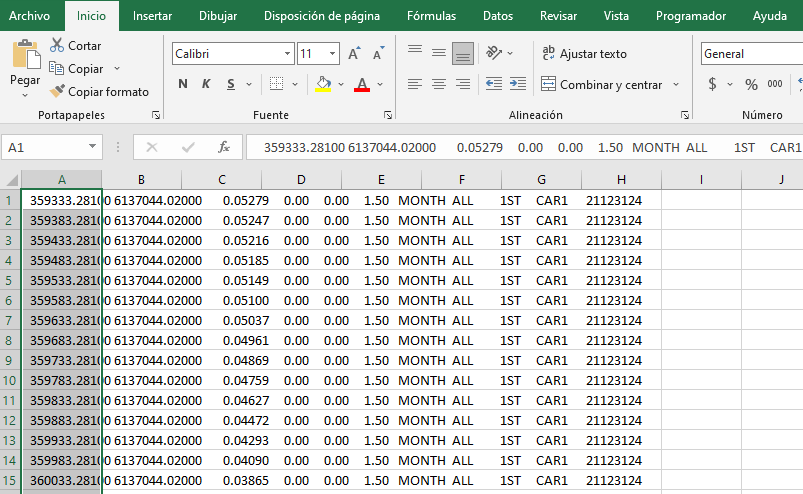803x494 pixels.
Task: Open underline style dropdown arrow
Action: tap(249, 84)
